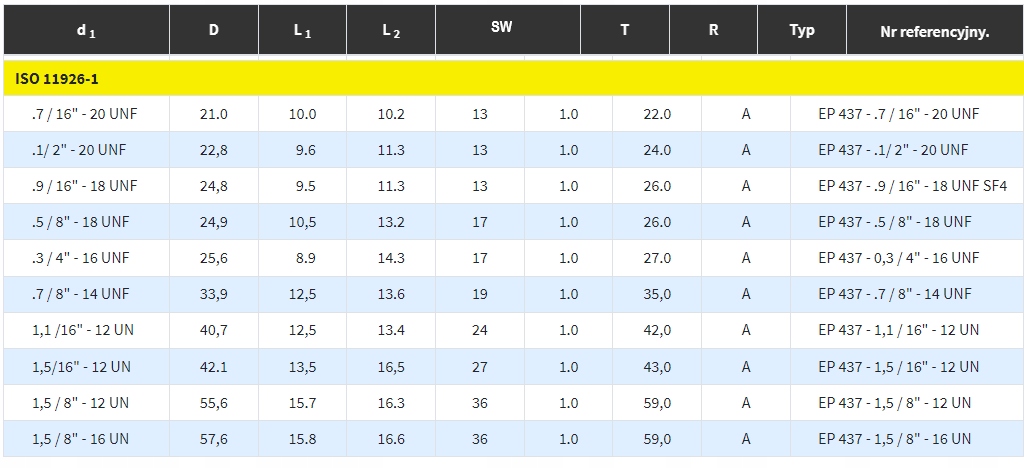Click the 1,1 /16" - 12 UN thread cell

click(x=85, y=330)
